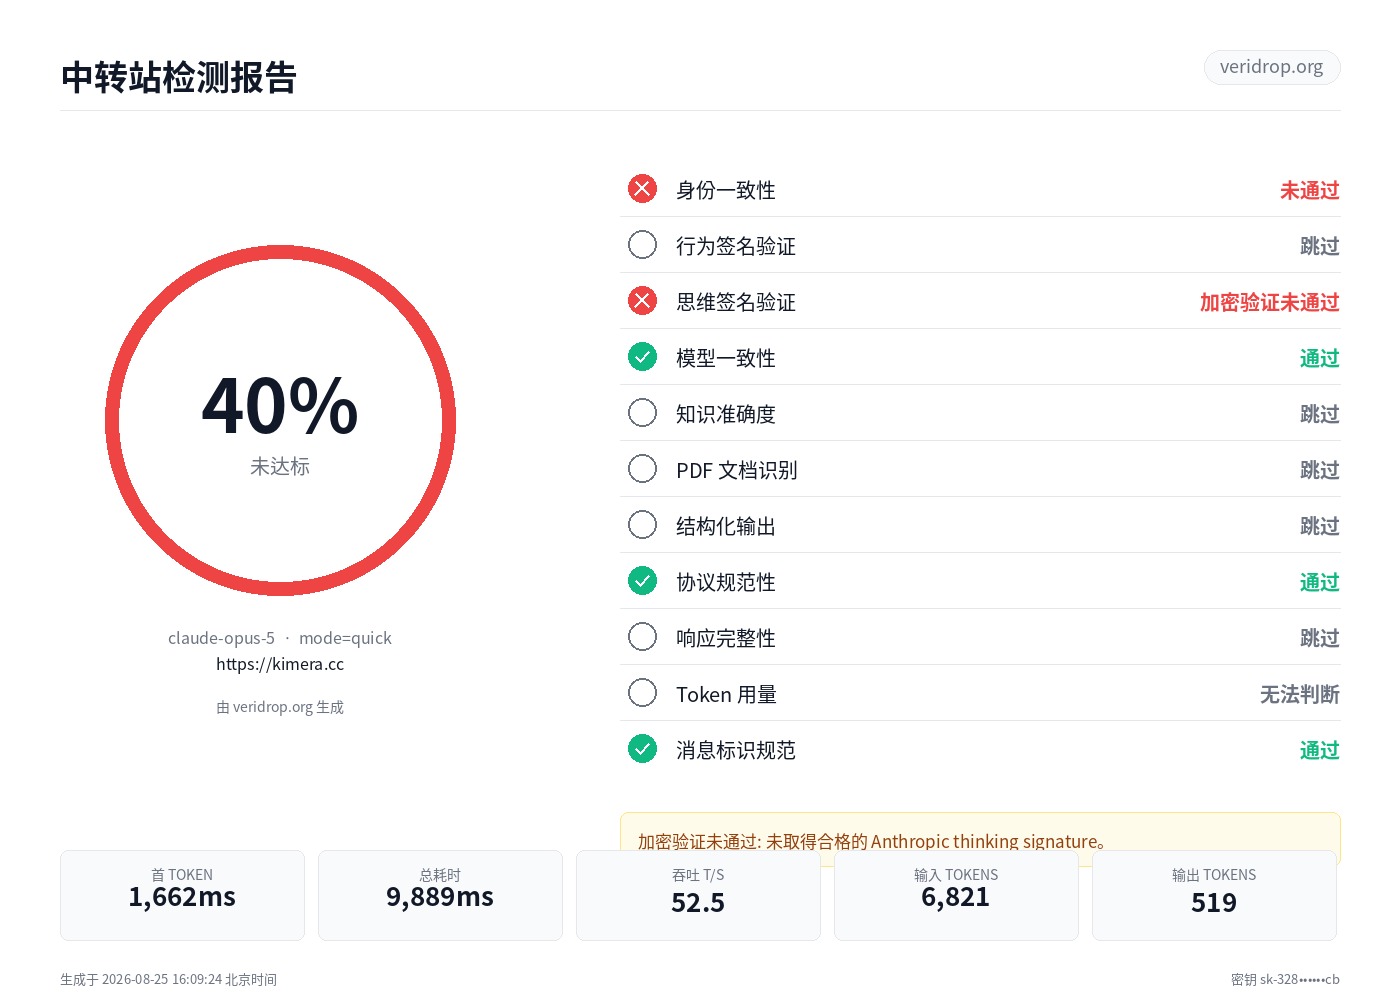The image size is (1400, 1000).
Task: Click the green check icon beside 模型一致性
Action: click(642, 357)
